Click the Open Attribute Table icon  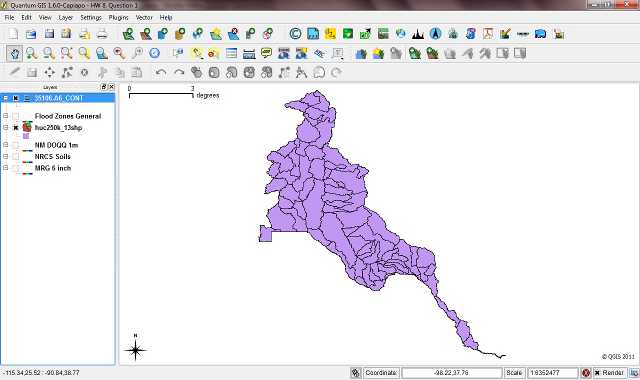[x=231, y=53]
